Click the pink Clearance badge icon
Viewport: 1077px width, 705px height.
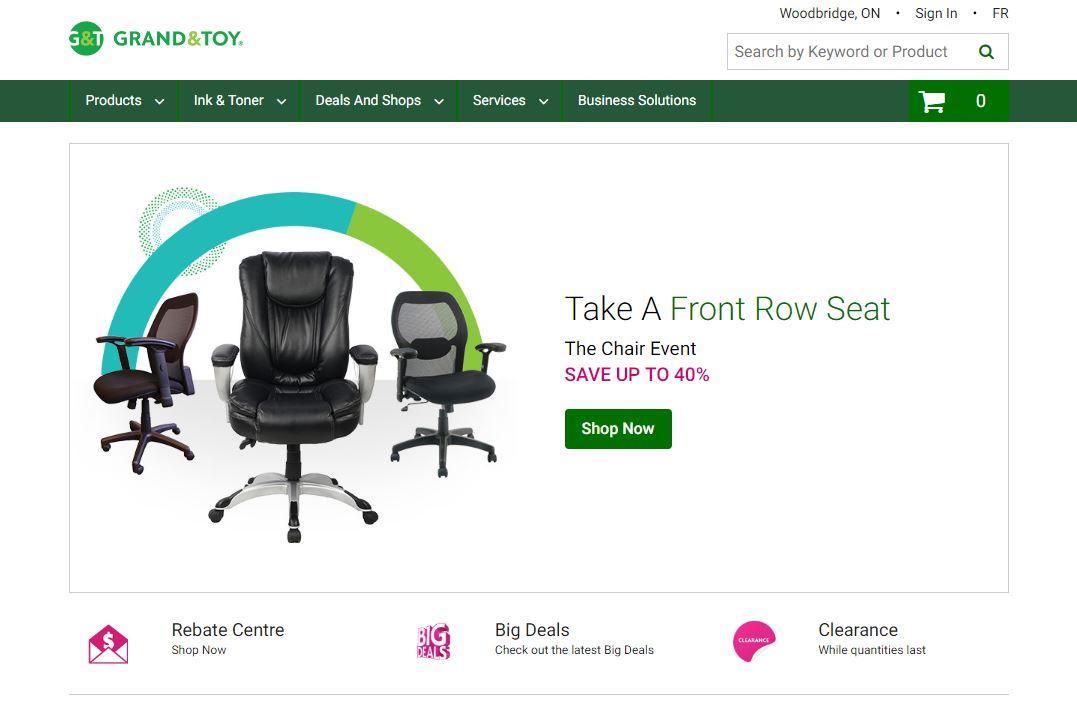pyautogui.click(x=754, y=641)
